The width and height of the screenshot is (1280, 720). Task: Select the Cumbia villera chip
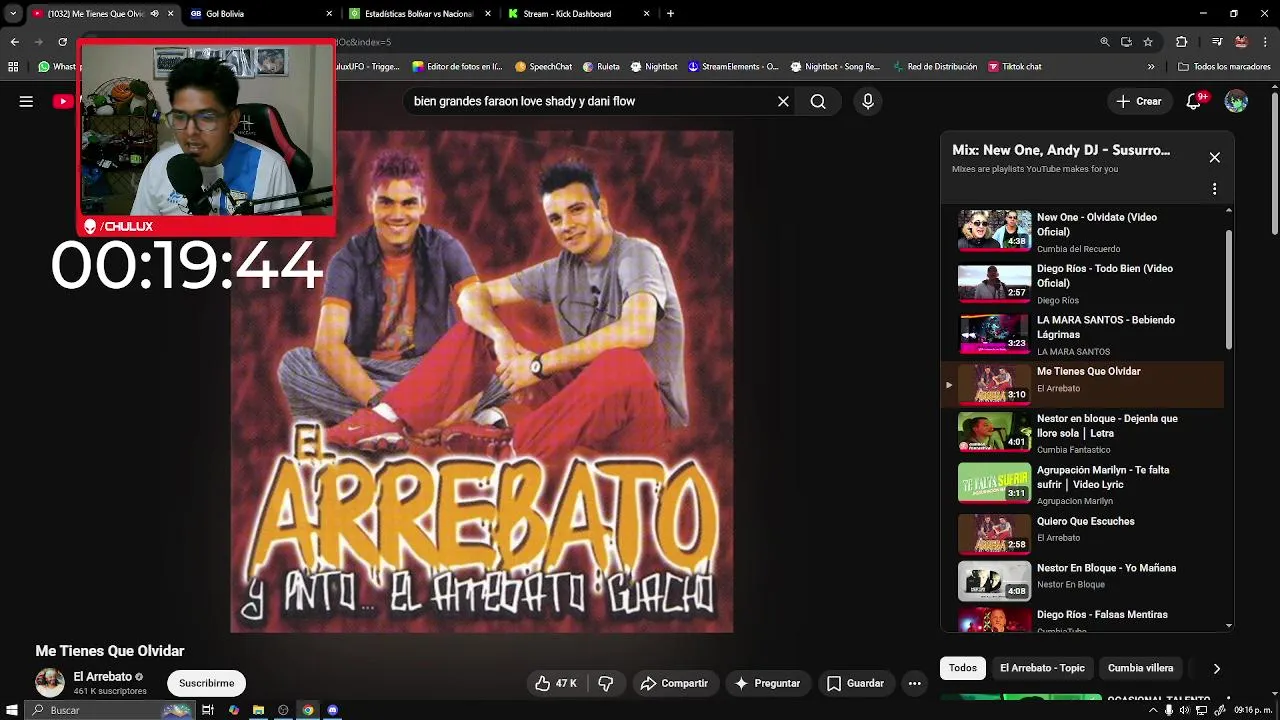(1140, 668)
